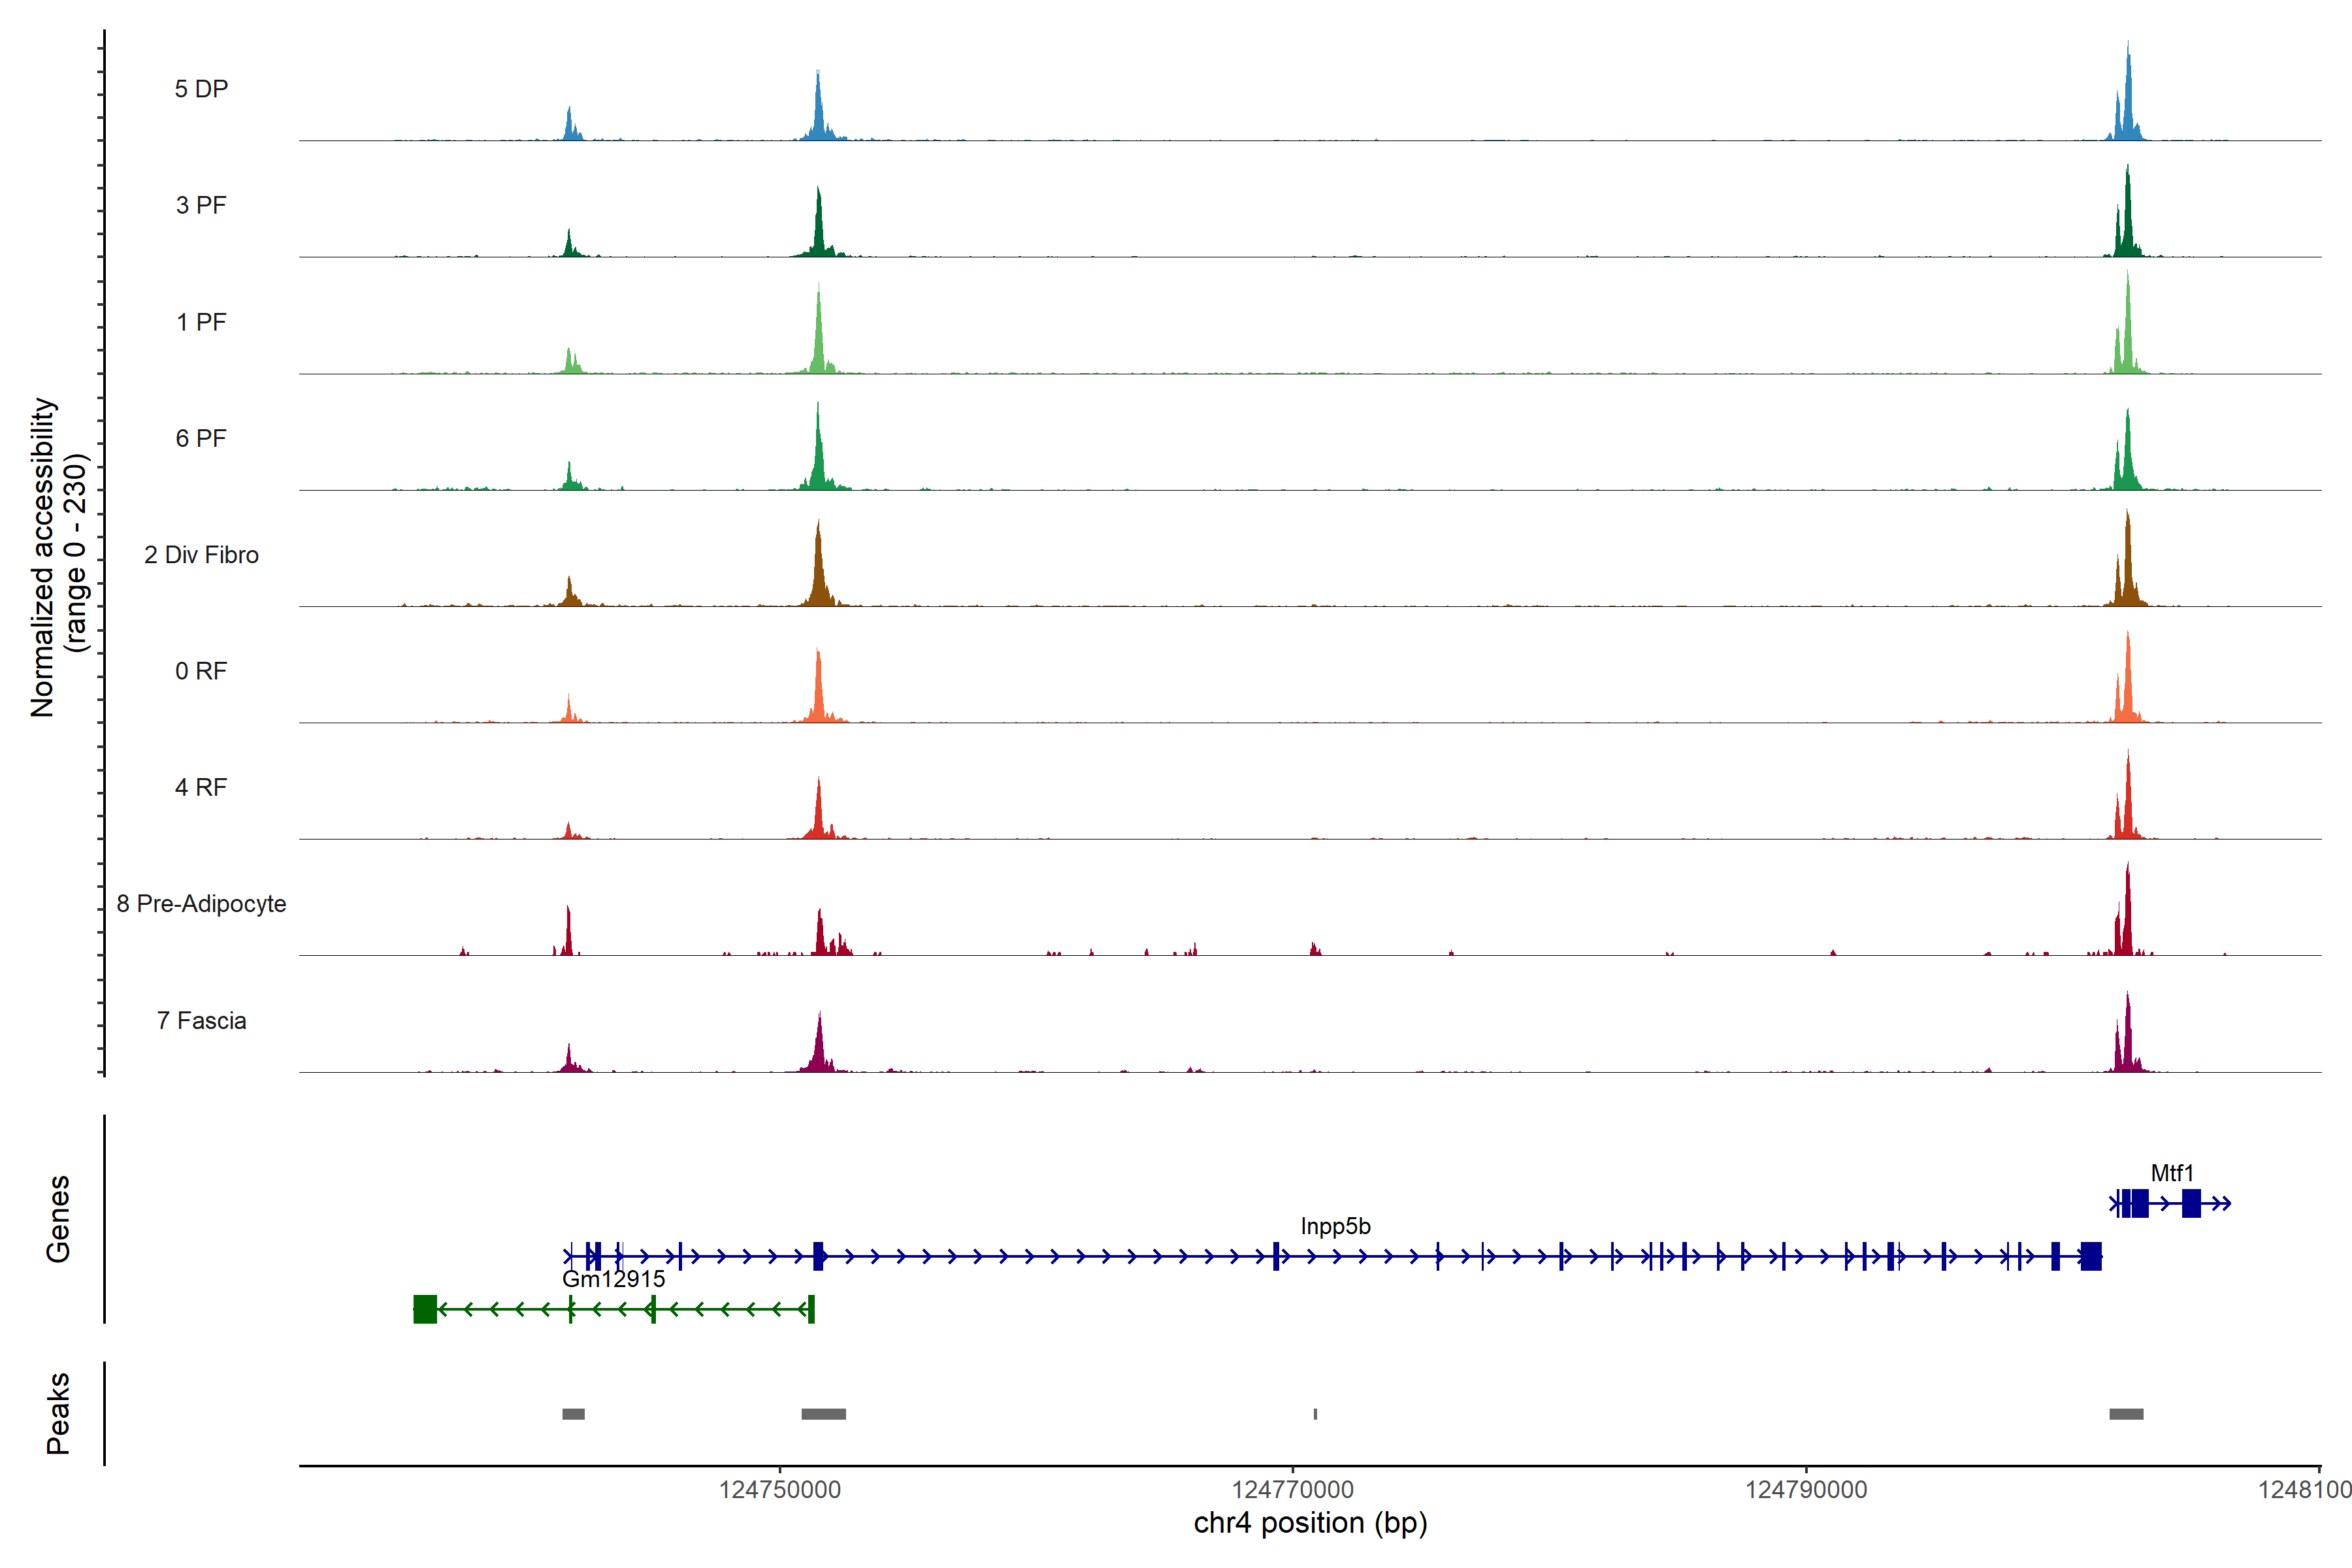2352x1568 pixels.
Task: Click the chr4 position (bp) axis title
Action: pyautogui.click(x=1310, y=1523)
